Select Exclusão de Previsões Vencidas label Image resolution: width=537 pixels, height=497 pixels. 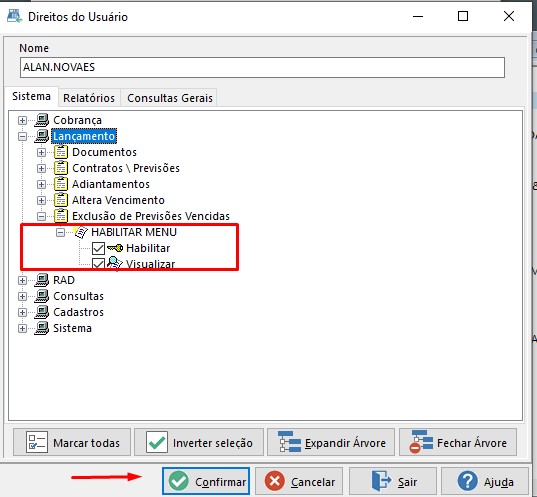pyautogui.click(x=151, y=216)
